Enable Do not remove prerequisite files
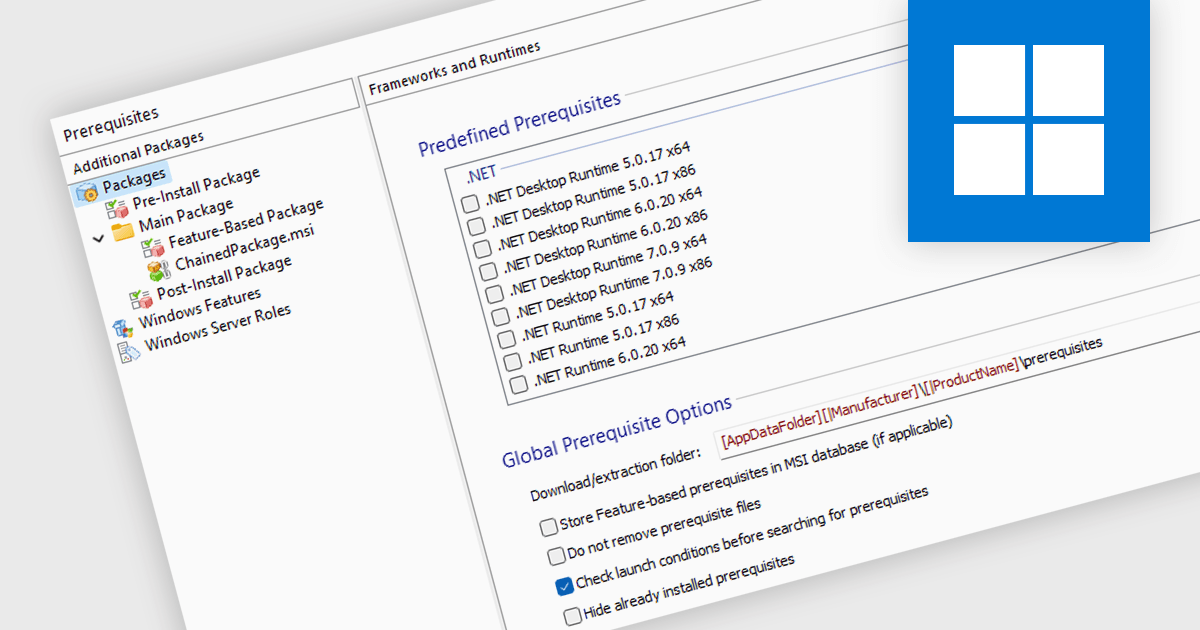Image resolution: width=1200 pixels, height=630 pixels. 556,556
